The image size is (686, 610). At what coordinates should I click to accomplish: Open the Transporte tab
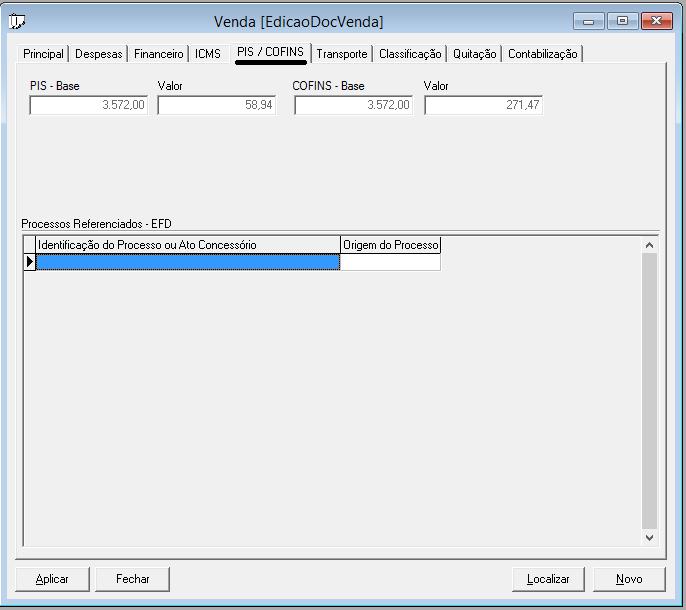(x=342, y=54)
